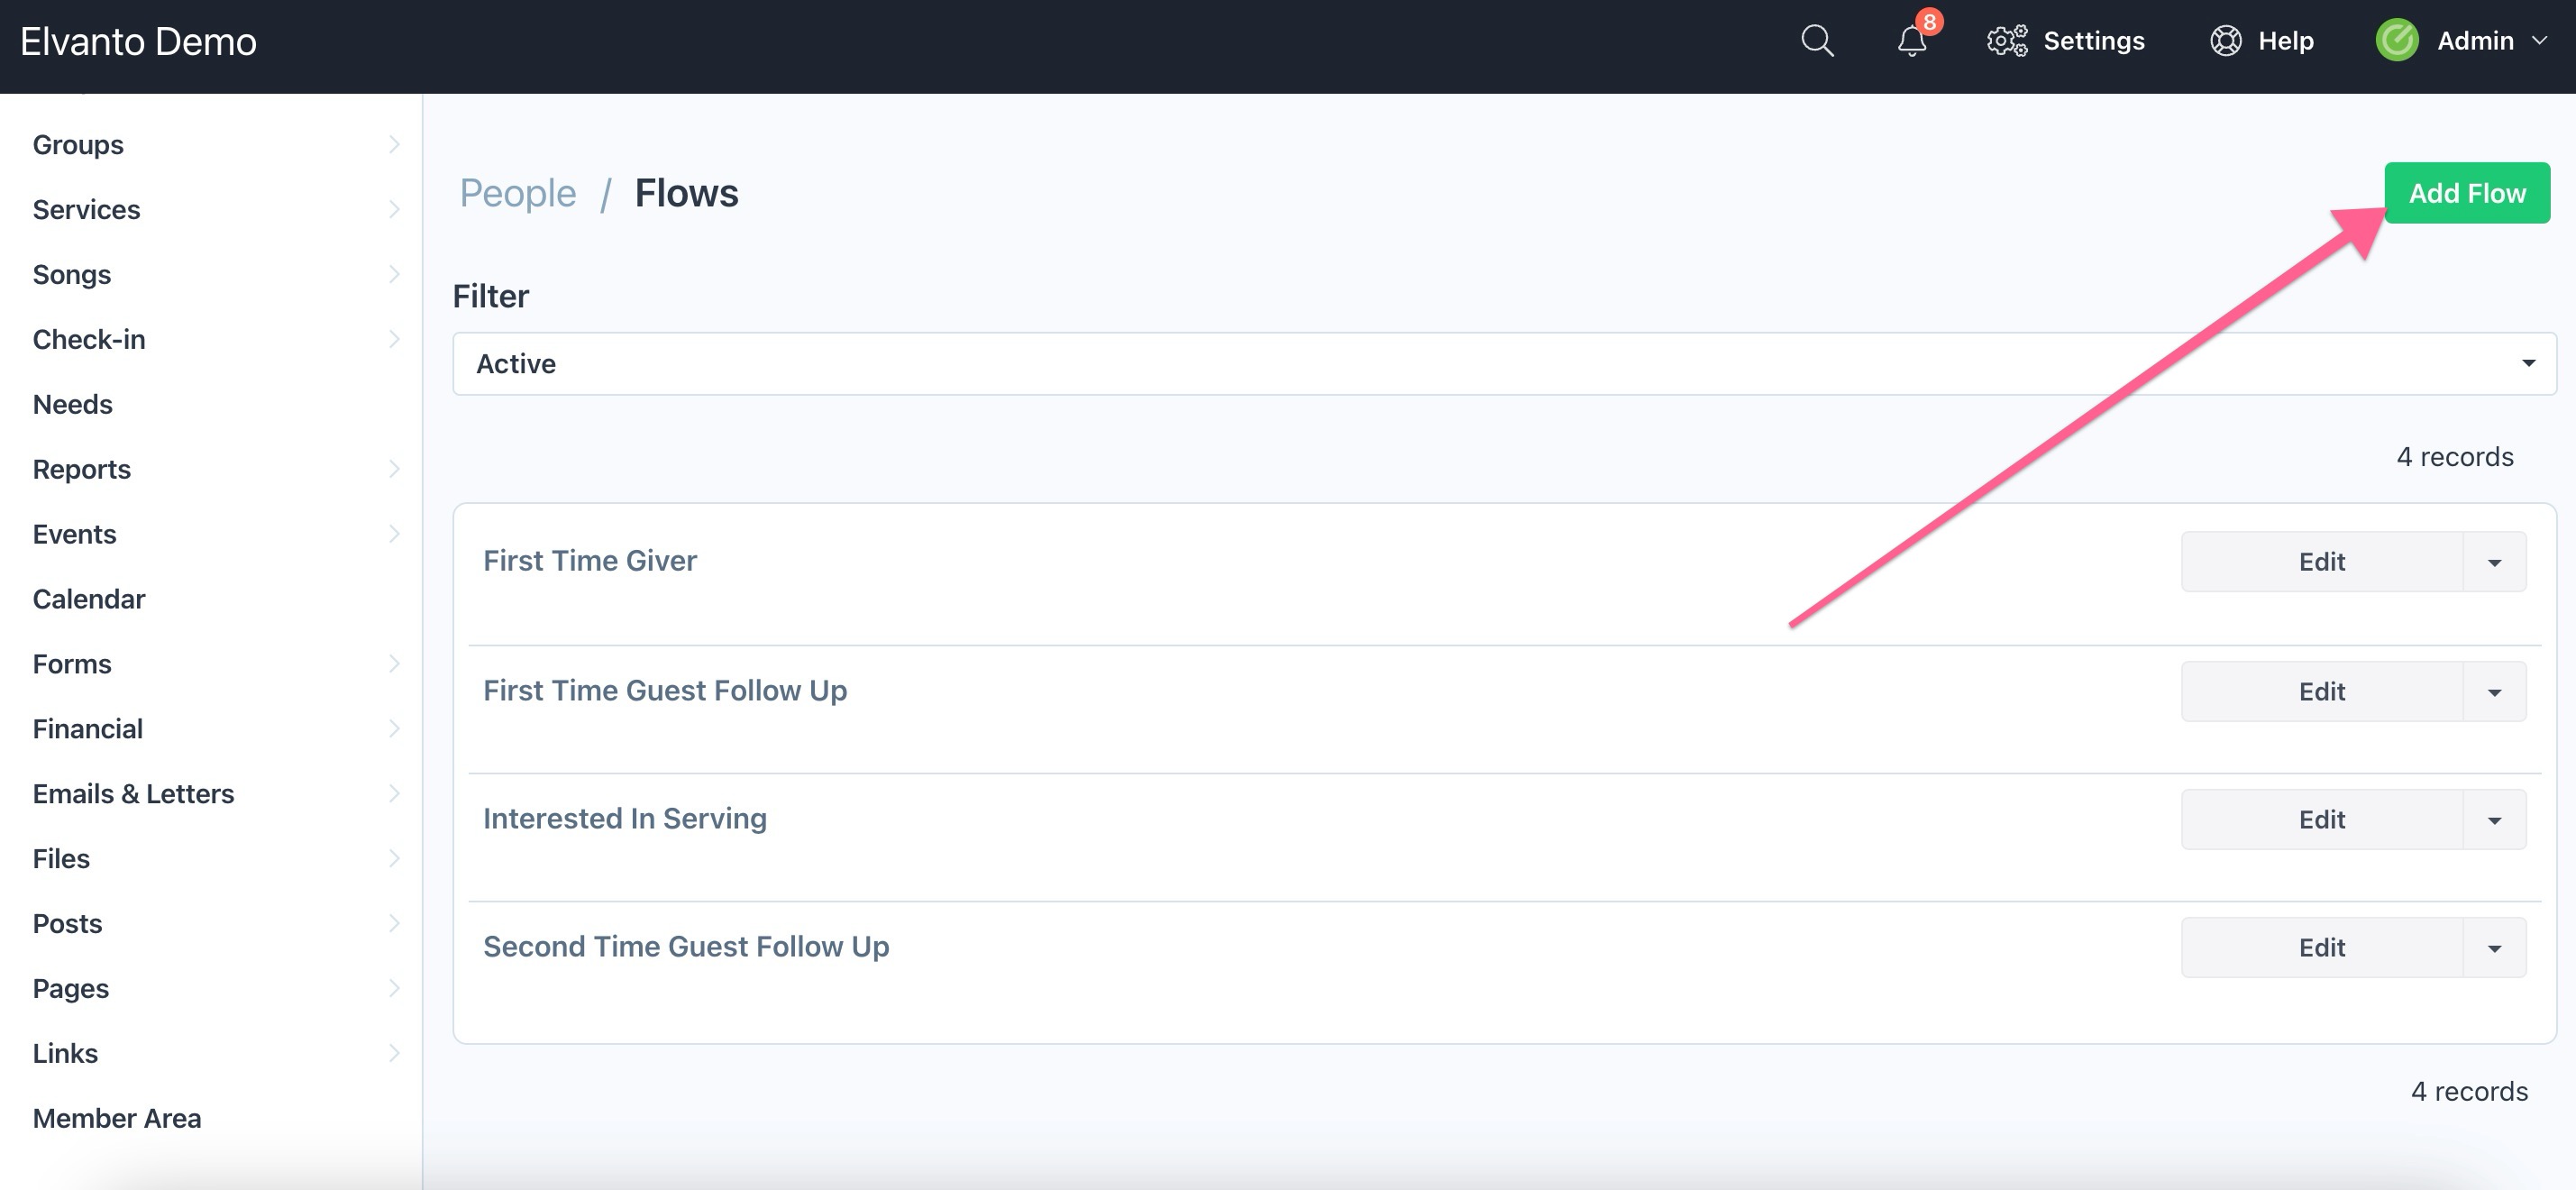Expand the Events chevron arrow

[394, 535]
